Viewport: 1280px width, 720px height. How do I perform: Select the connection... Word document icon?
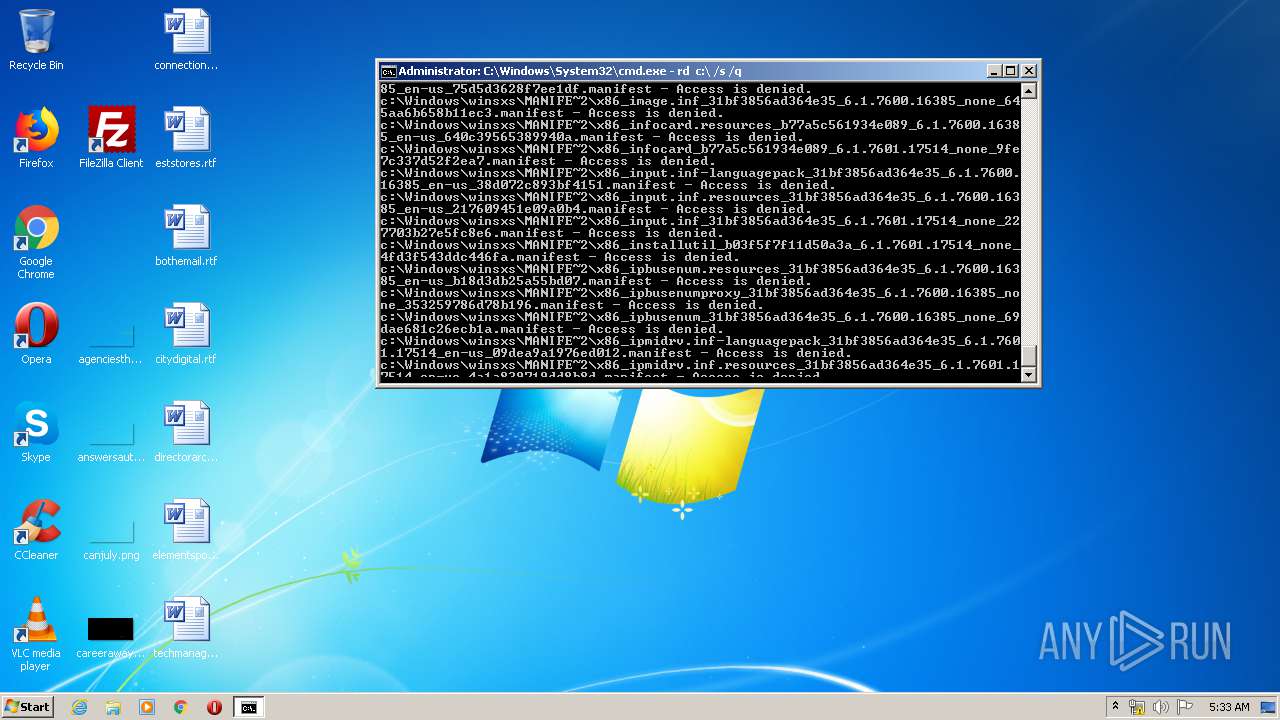coord(186,40)
